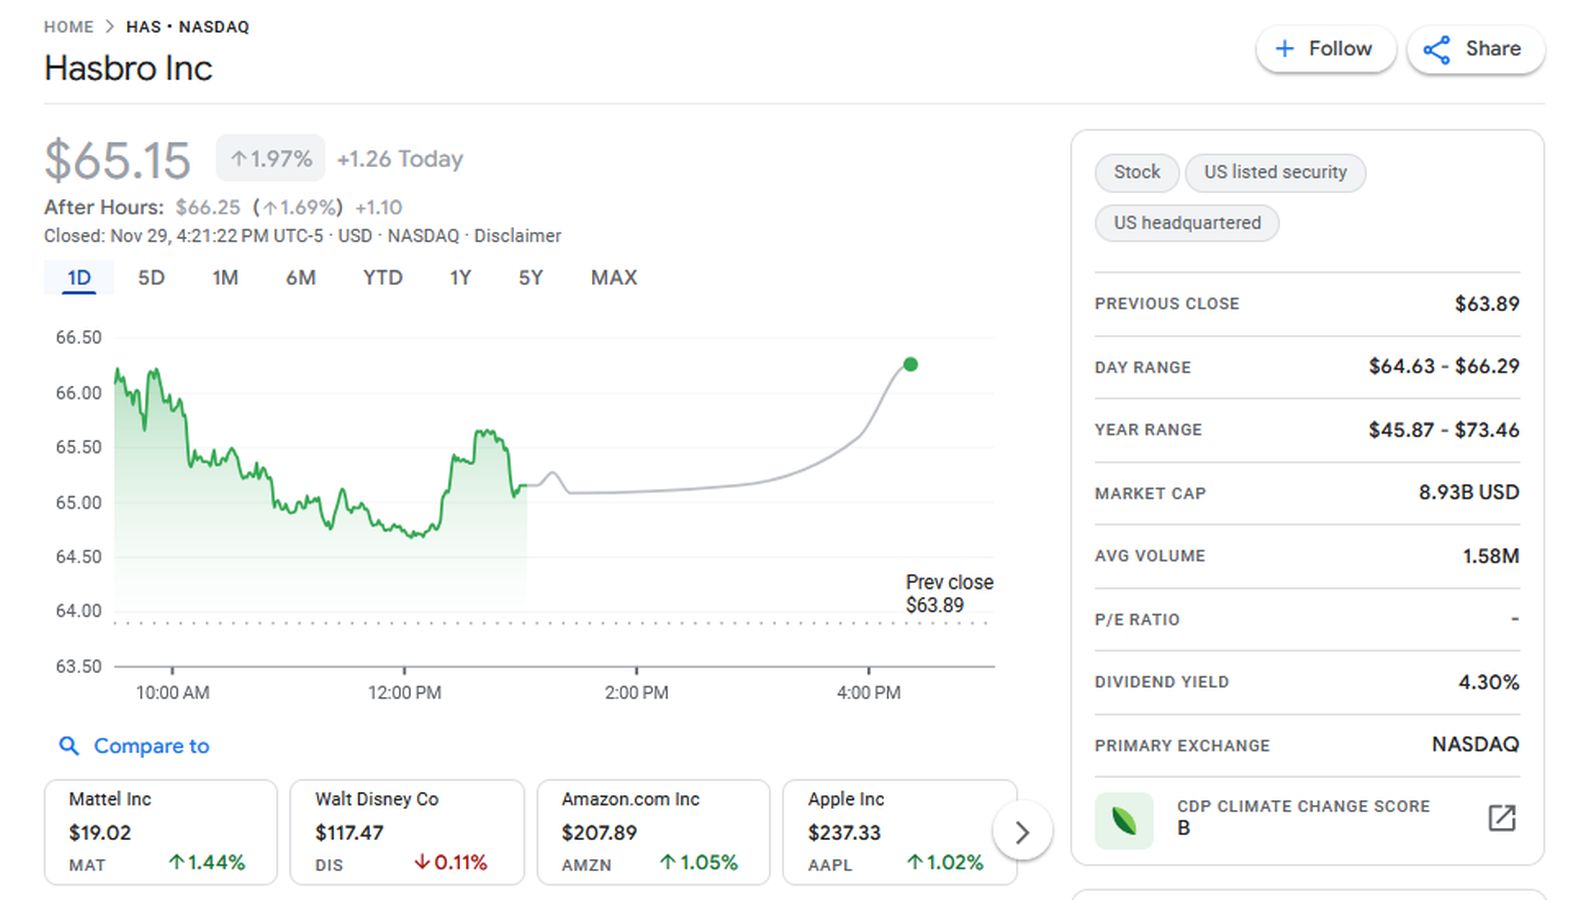
Task: Click the MAT ticker symbol
Action: coord(87,865)
